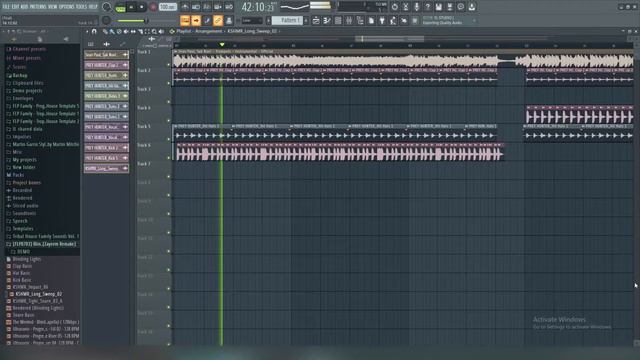Select the playlist Select tool
This screenshot has height=360, width=640.
(147, 31)
